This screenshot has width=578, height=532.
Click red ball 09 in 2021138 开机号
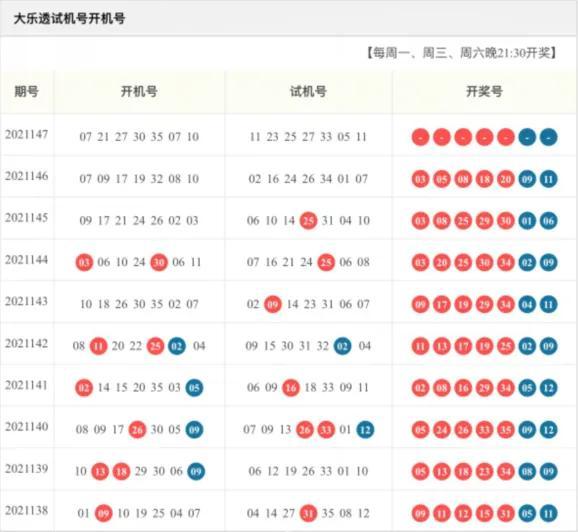(104, 513)
